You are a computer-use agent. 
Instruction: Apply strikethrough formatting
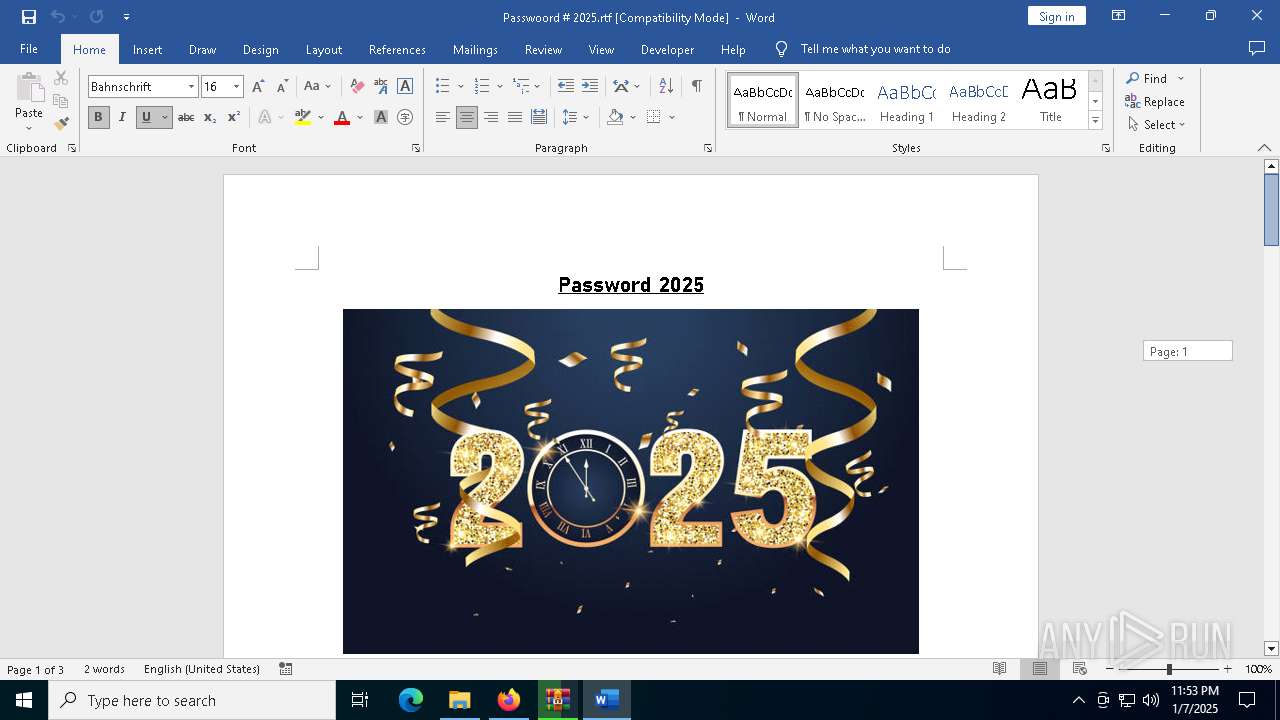pos(186,117)
